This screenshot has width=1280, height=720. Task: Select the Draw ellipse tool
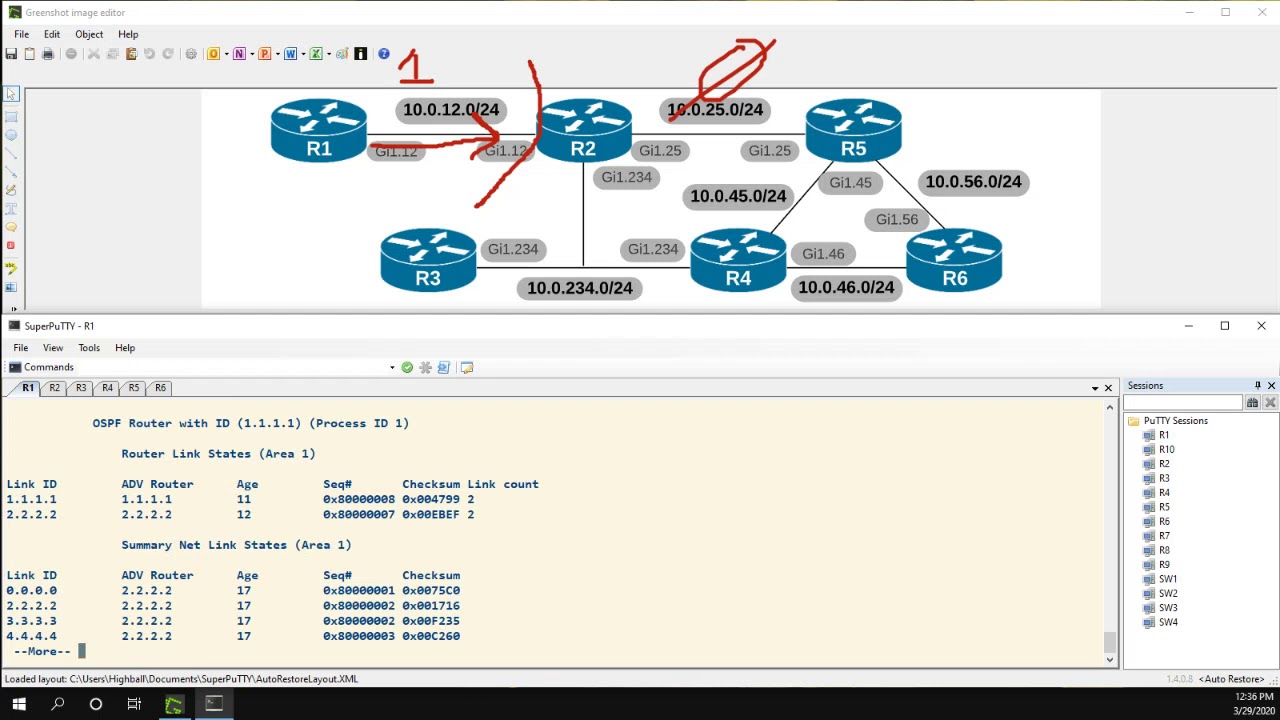click(11, 135)
